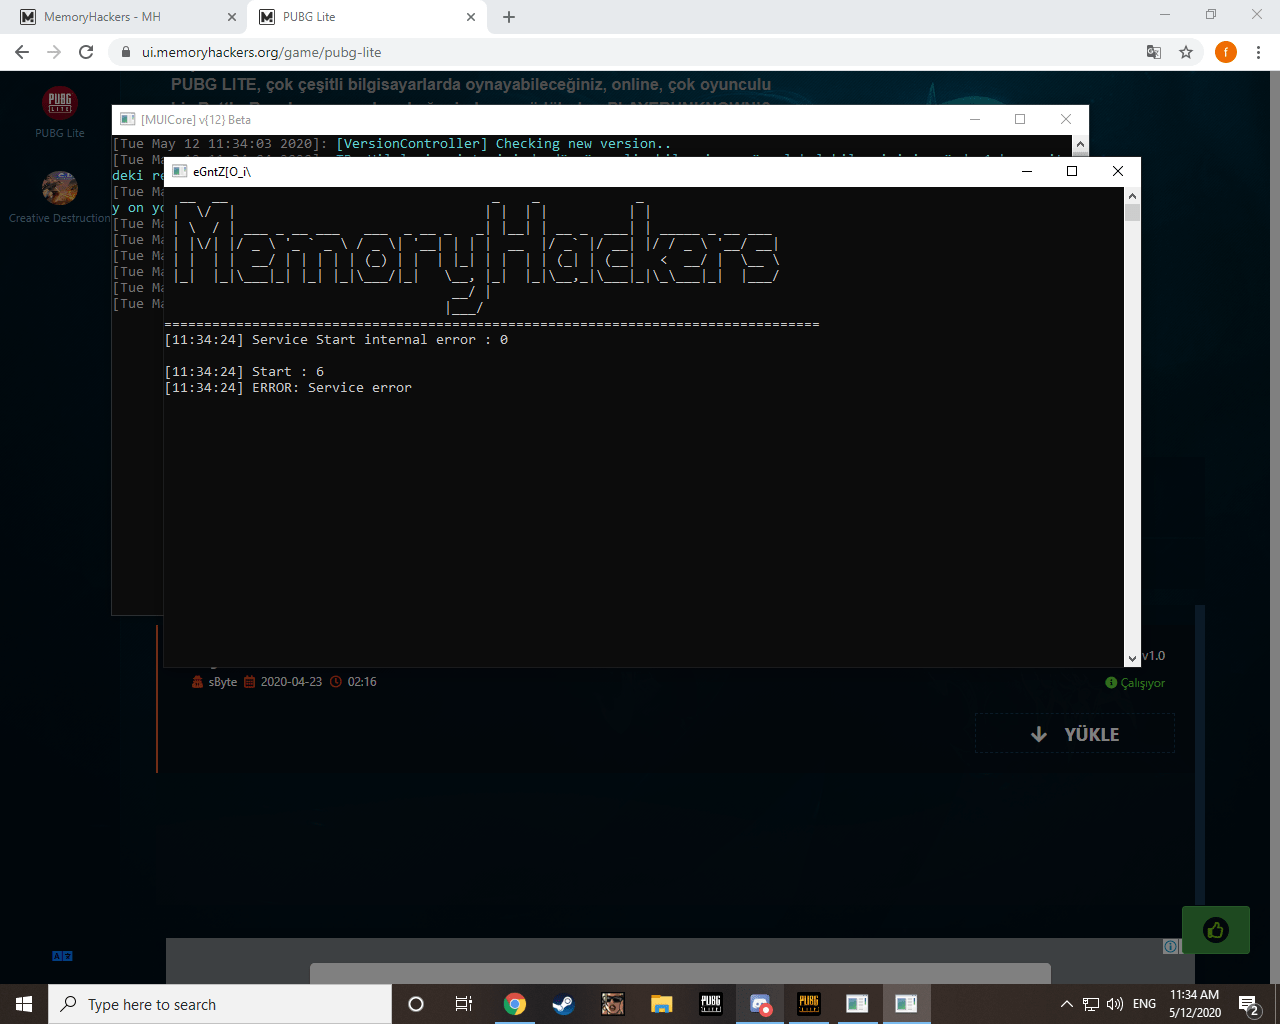Viewport: 1280px width, 1024px height.
Task: Minimize the MUICore Beta console window
Action: coord(975,119)
